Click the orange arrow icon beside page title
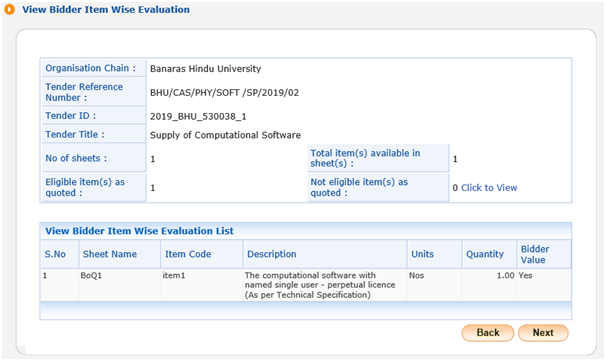 point(9,9)
